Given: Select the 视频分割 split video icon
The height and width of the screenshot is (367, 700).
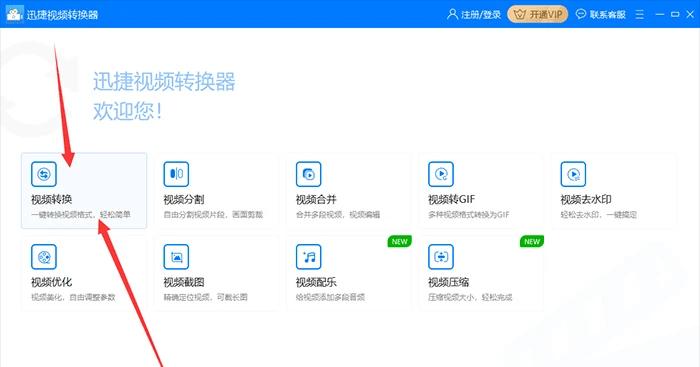Looking at the screenshot, I should [176, 174].
